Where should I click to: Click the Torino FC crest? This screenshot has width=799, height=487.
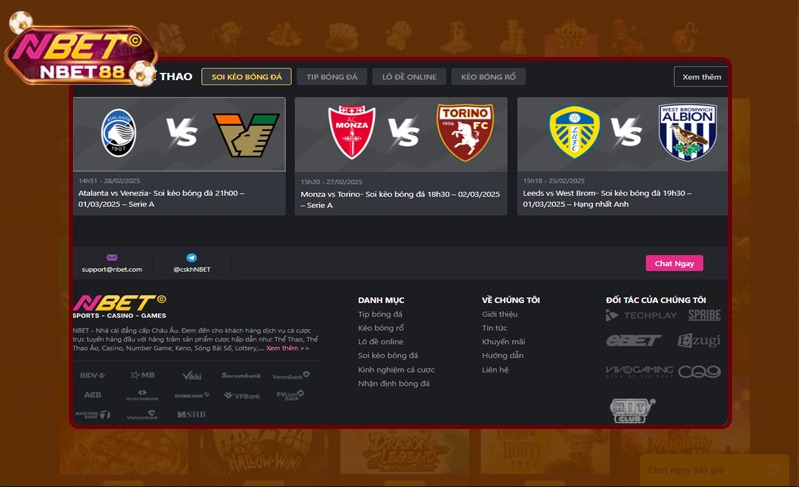point(465,132)
